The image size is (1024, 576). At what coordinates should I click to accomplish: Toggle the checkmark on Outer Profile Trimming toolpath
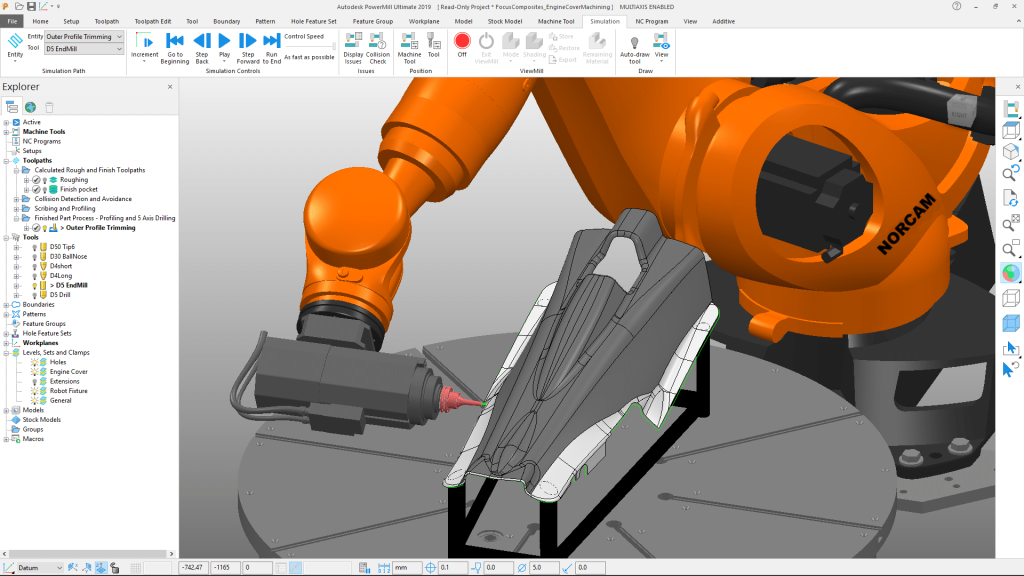coord(36,227)
